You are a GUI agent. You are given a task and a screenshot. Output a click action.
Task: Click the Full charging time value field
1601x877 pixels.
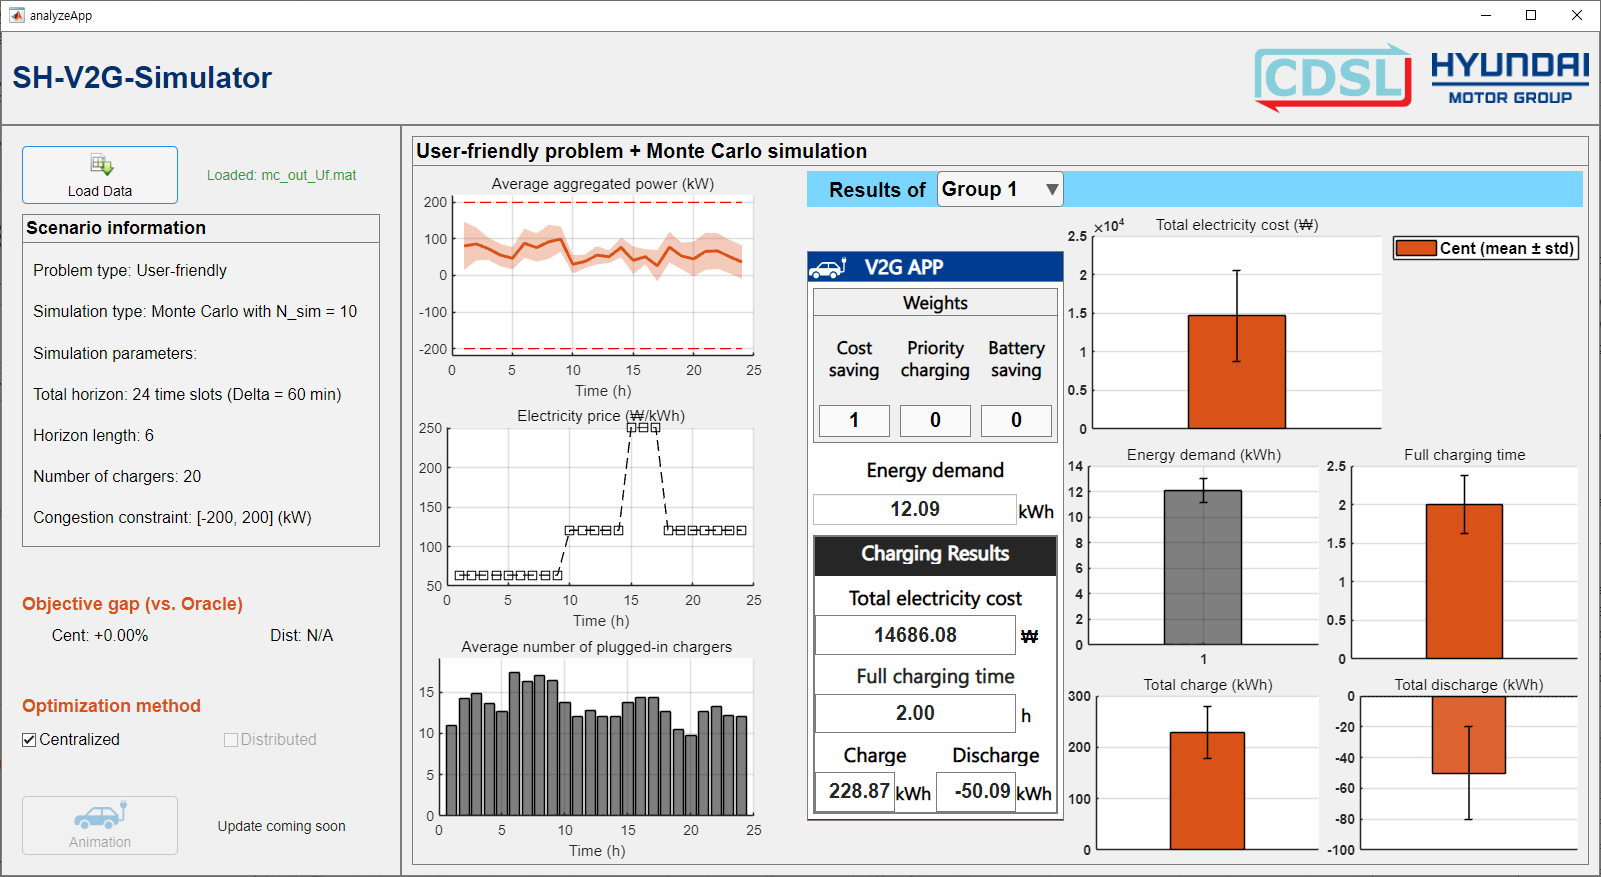tap(915, 713)
